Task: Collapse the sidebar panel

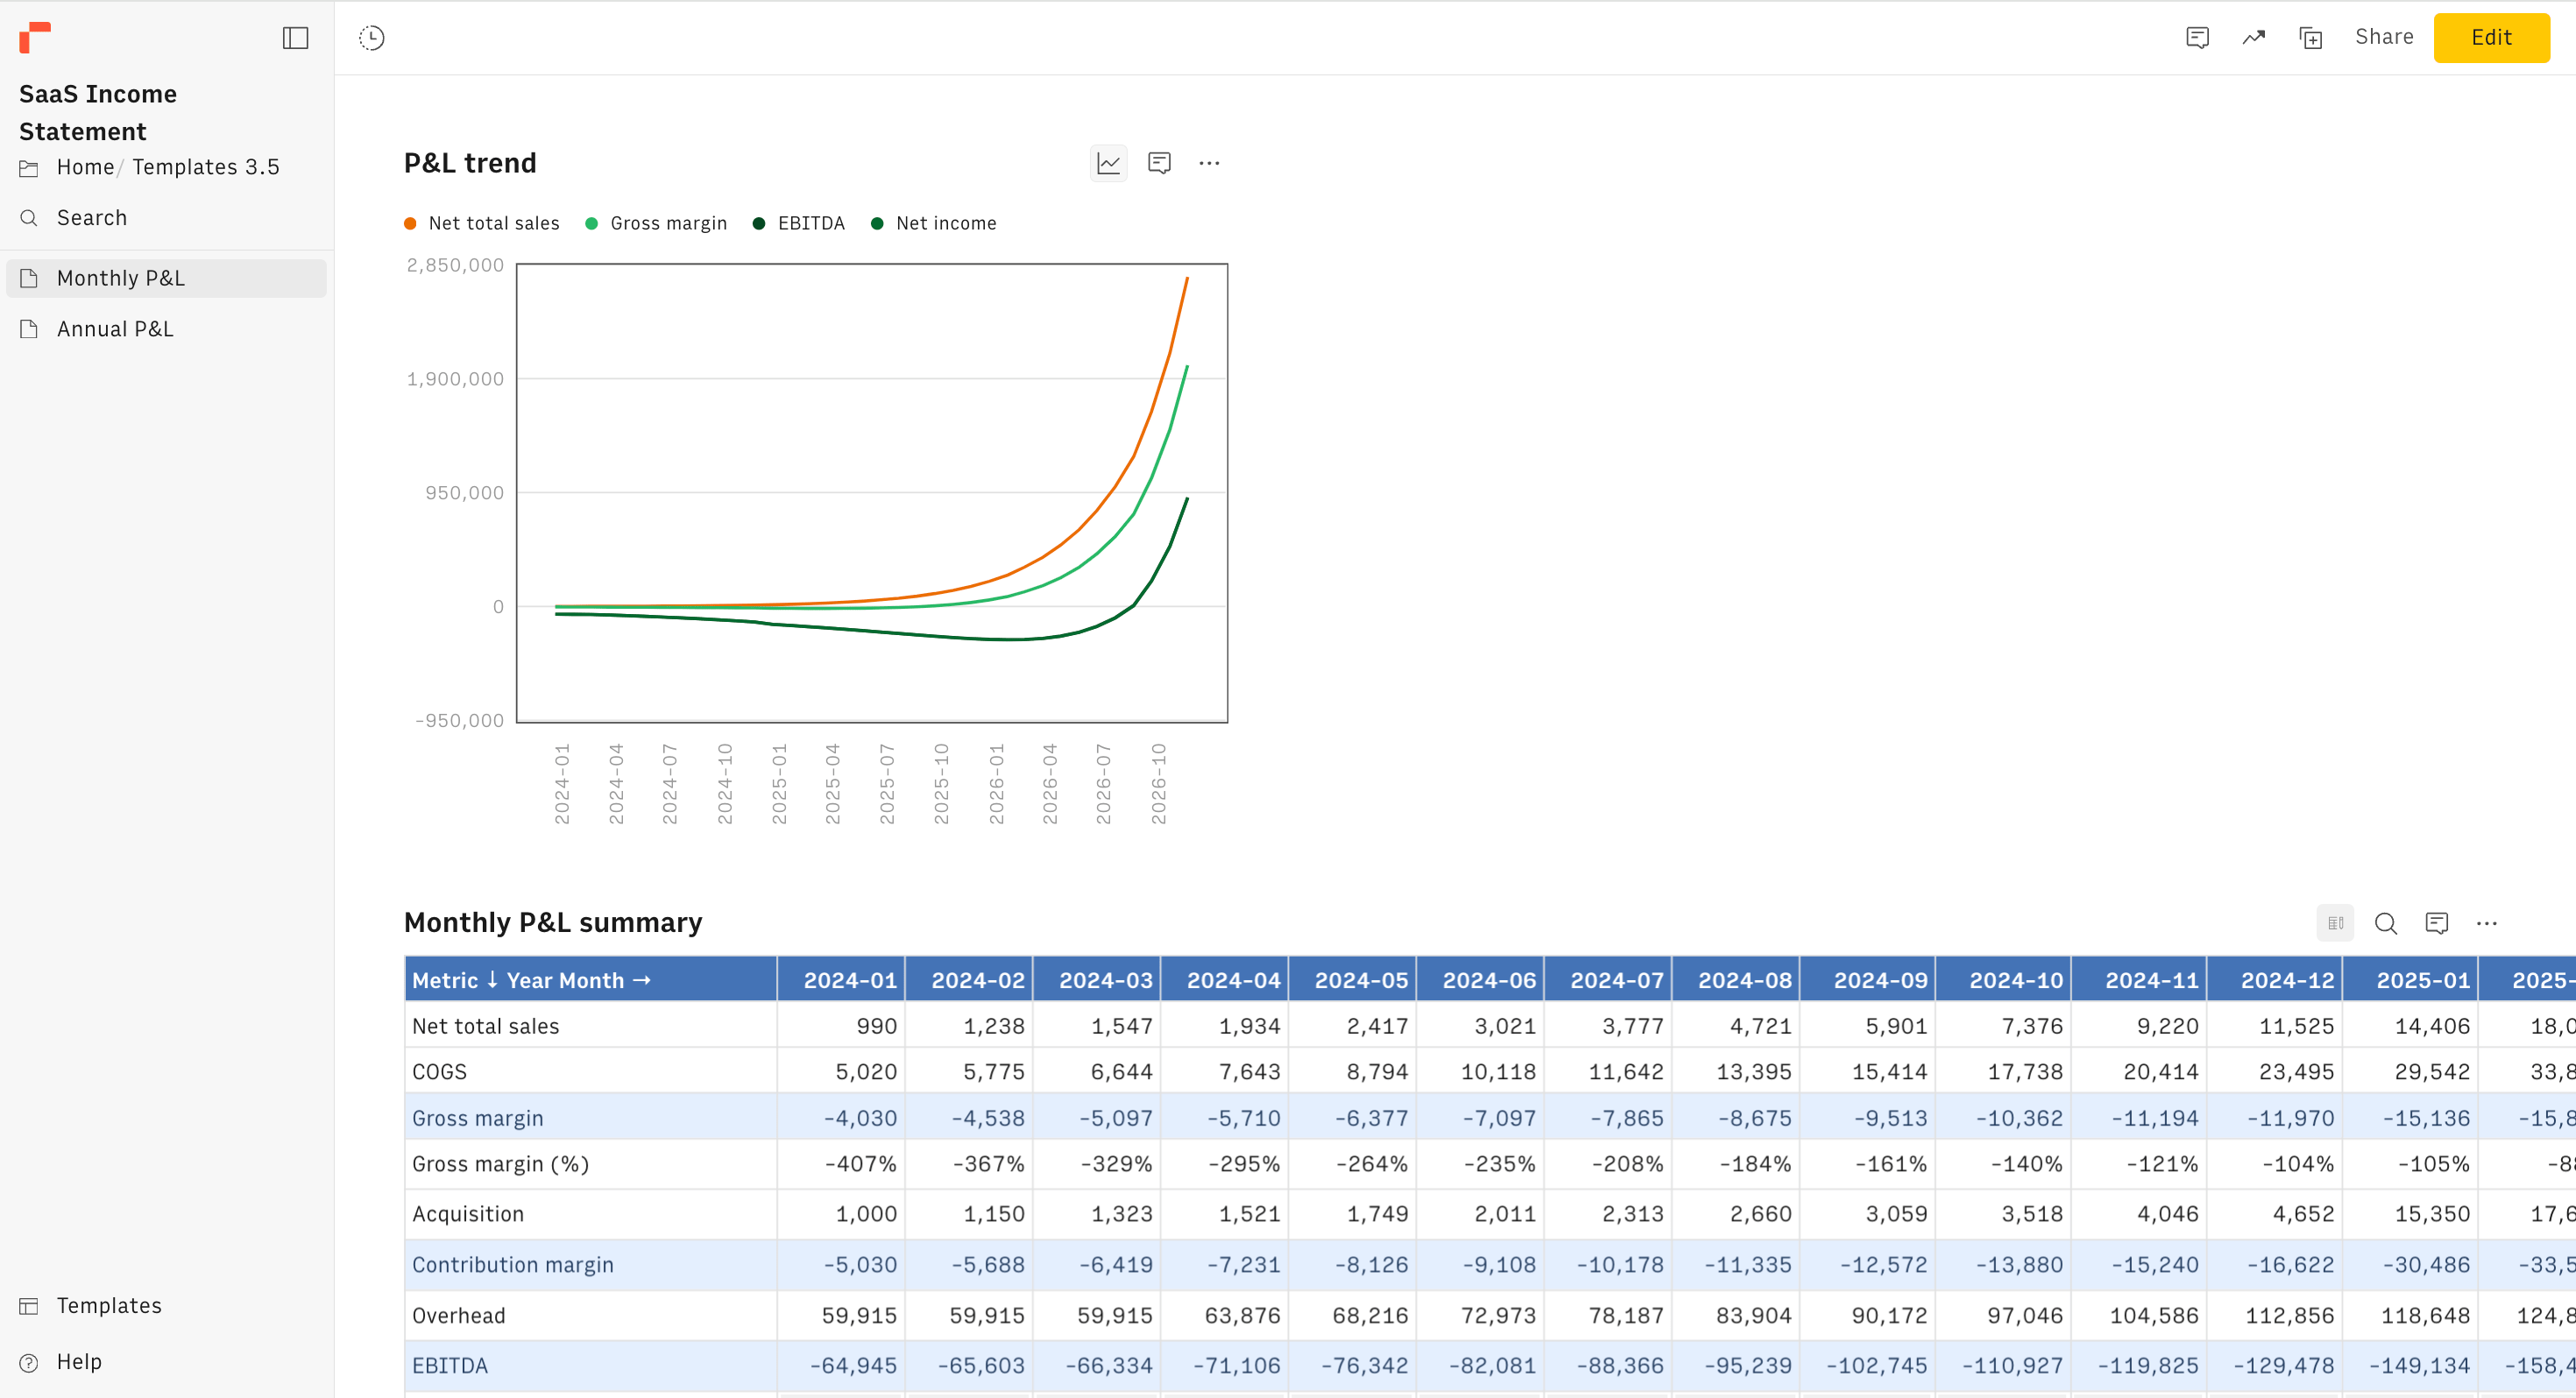Action: [x=295, y=38]
